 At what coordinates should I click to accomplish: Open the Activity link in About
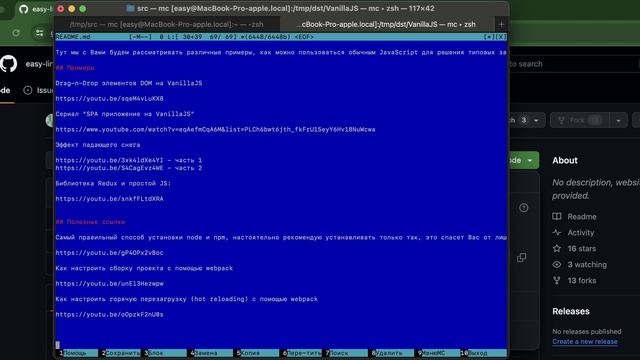(x=580, y=233)
